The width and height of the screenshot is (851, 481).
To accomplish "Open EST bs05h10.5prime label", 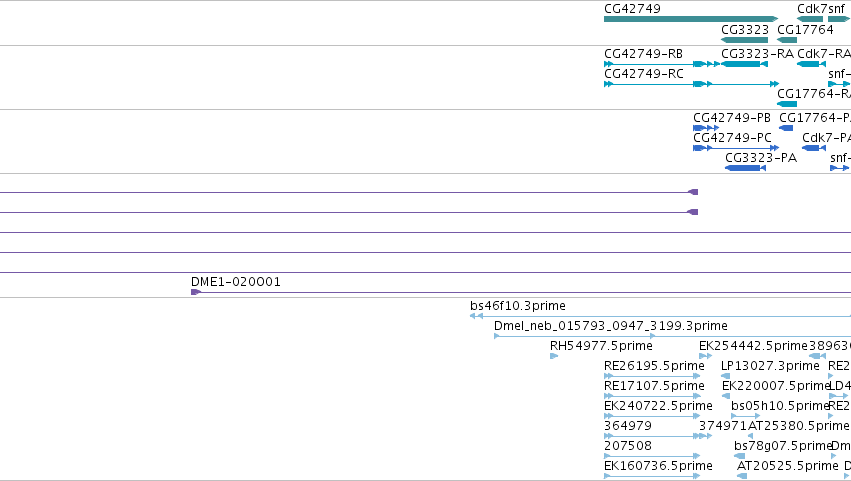I will click(x=779, y=407).
